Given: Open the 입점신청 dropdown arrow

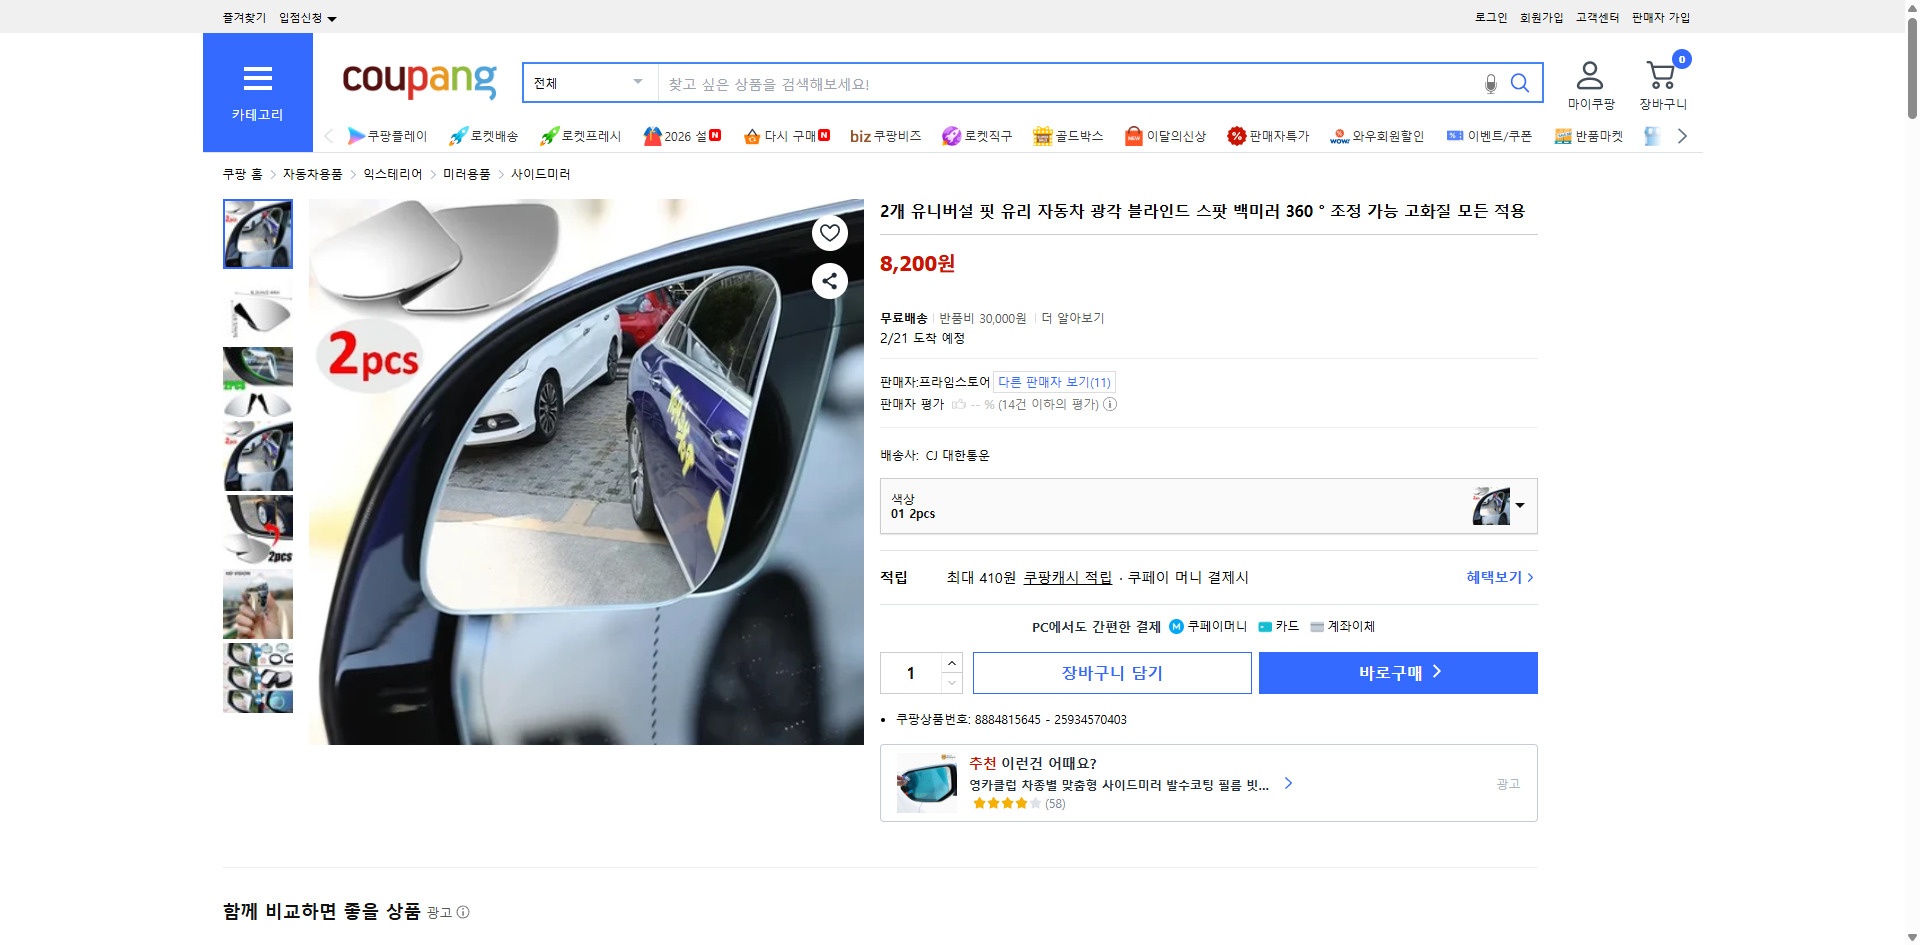Looking at the screenshot, I should 333,17.
